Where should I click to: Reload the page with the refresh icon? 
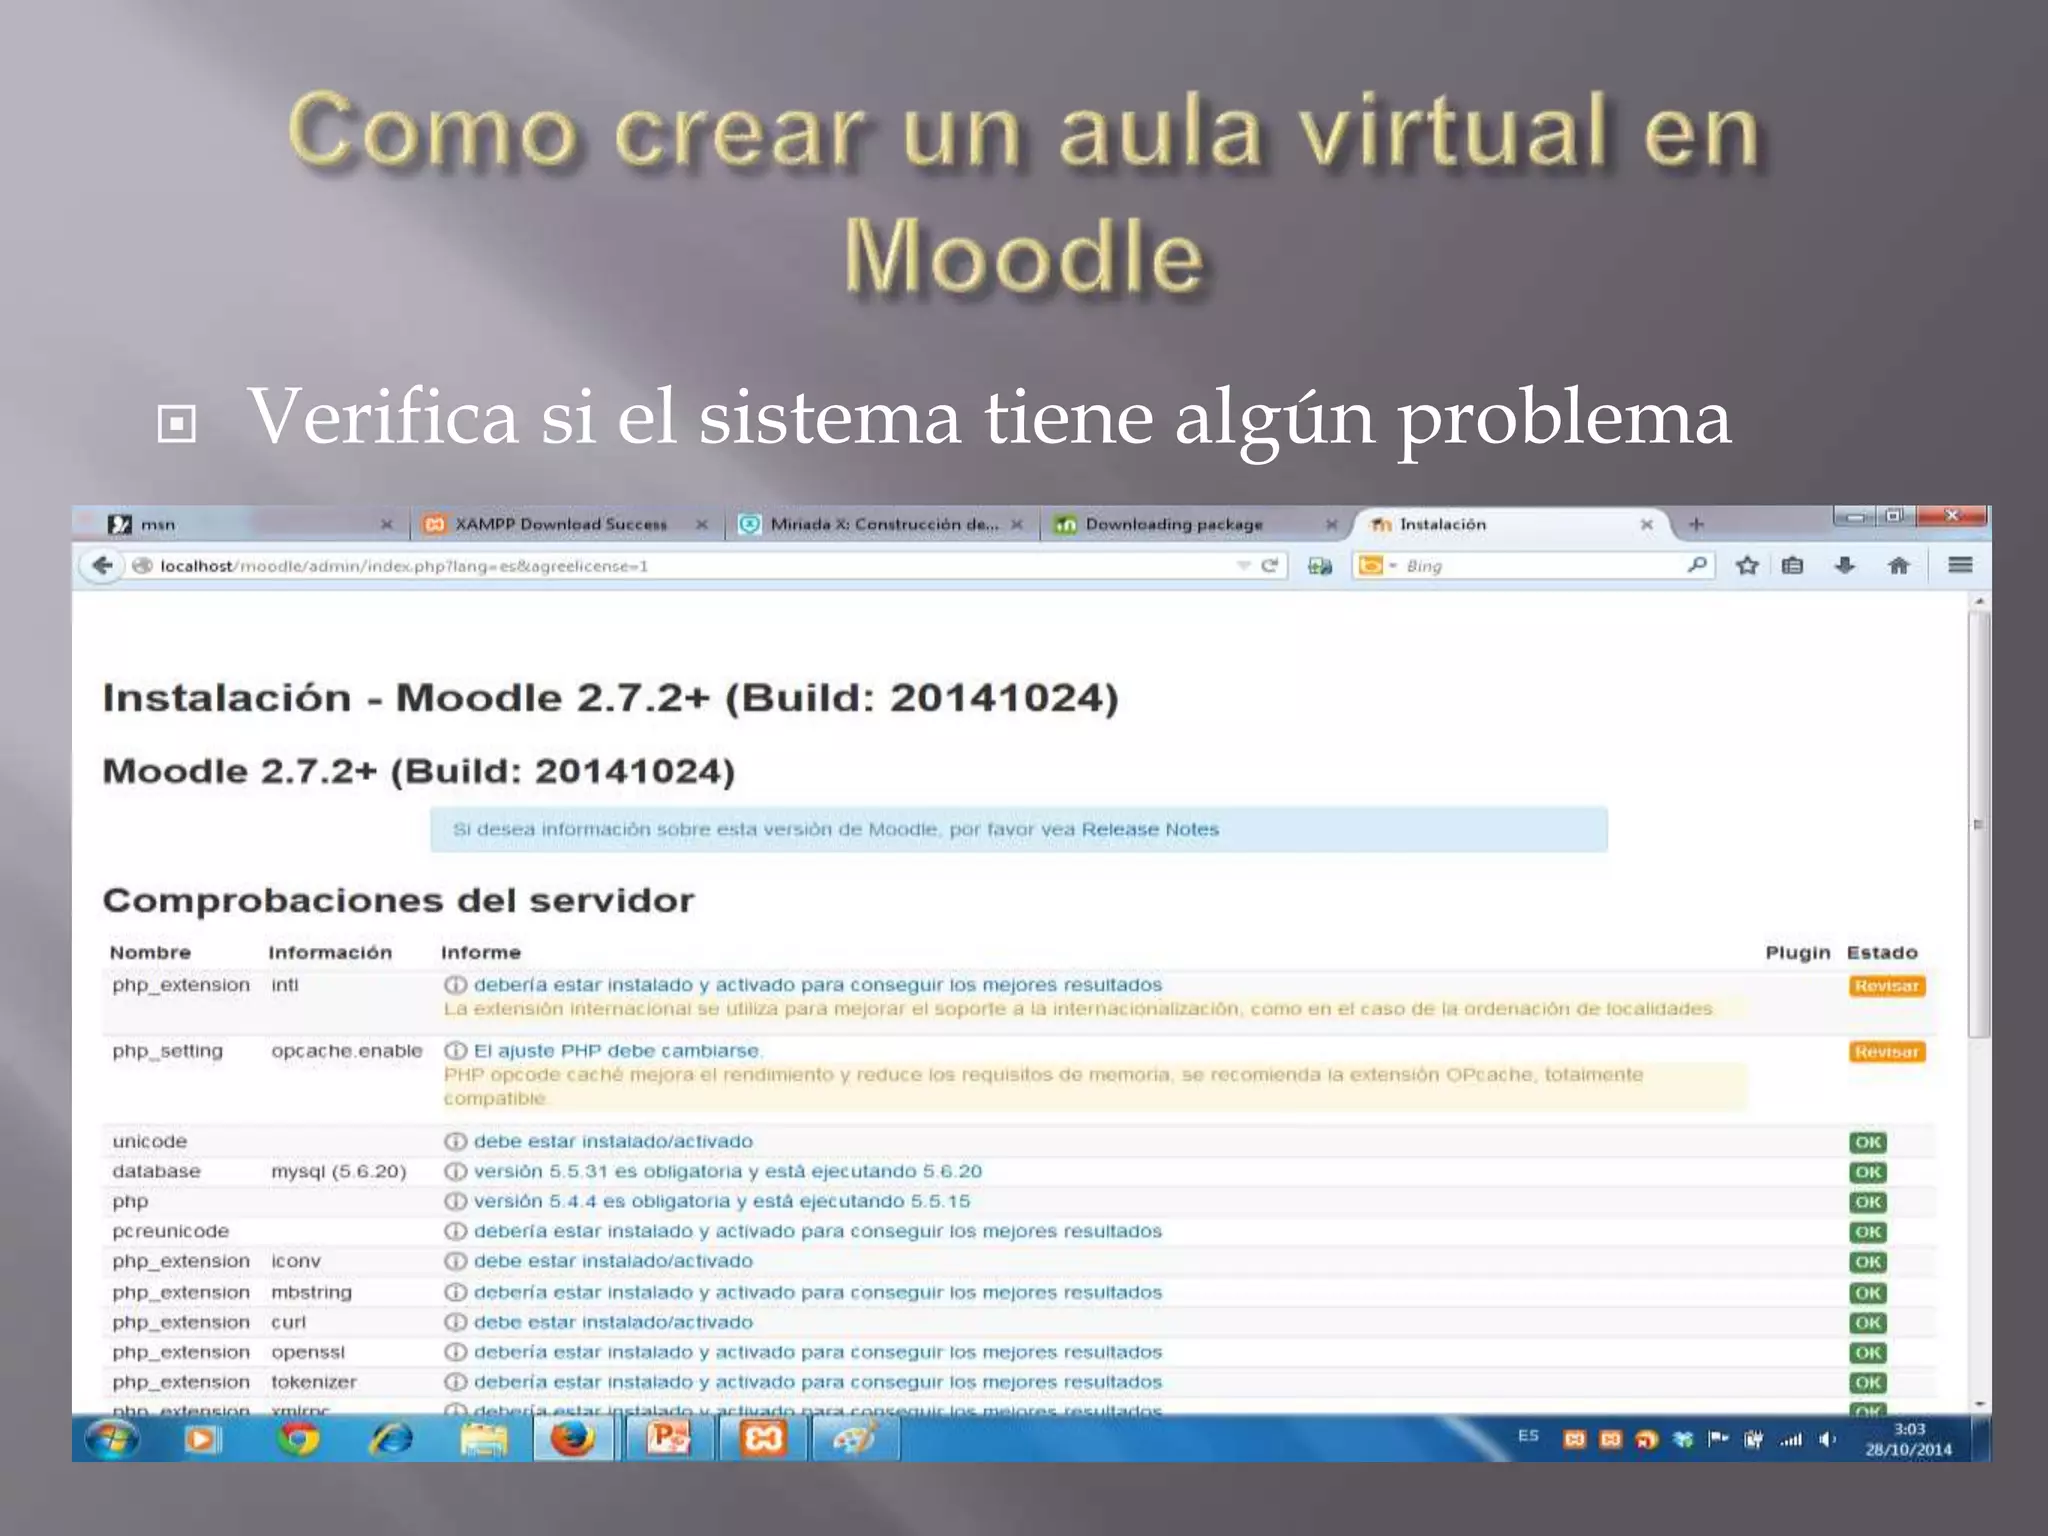pyautogui.click(x=1269, y=565)
